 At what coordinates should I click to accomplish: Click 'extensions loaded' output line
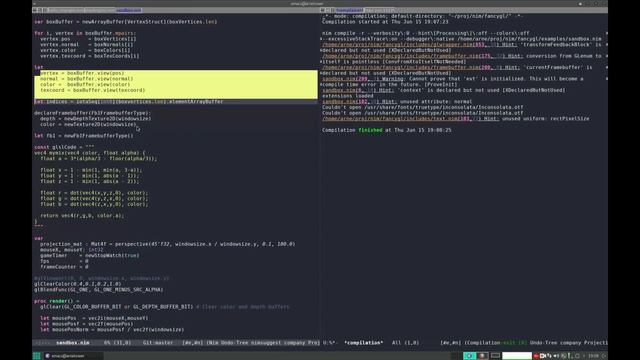(348, 96)
